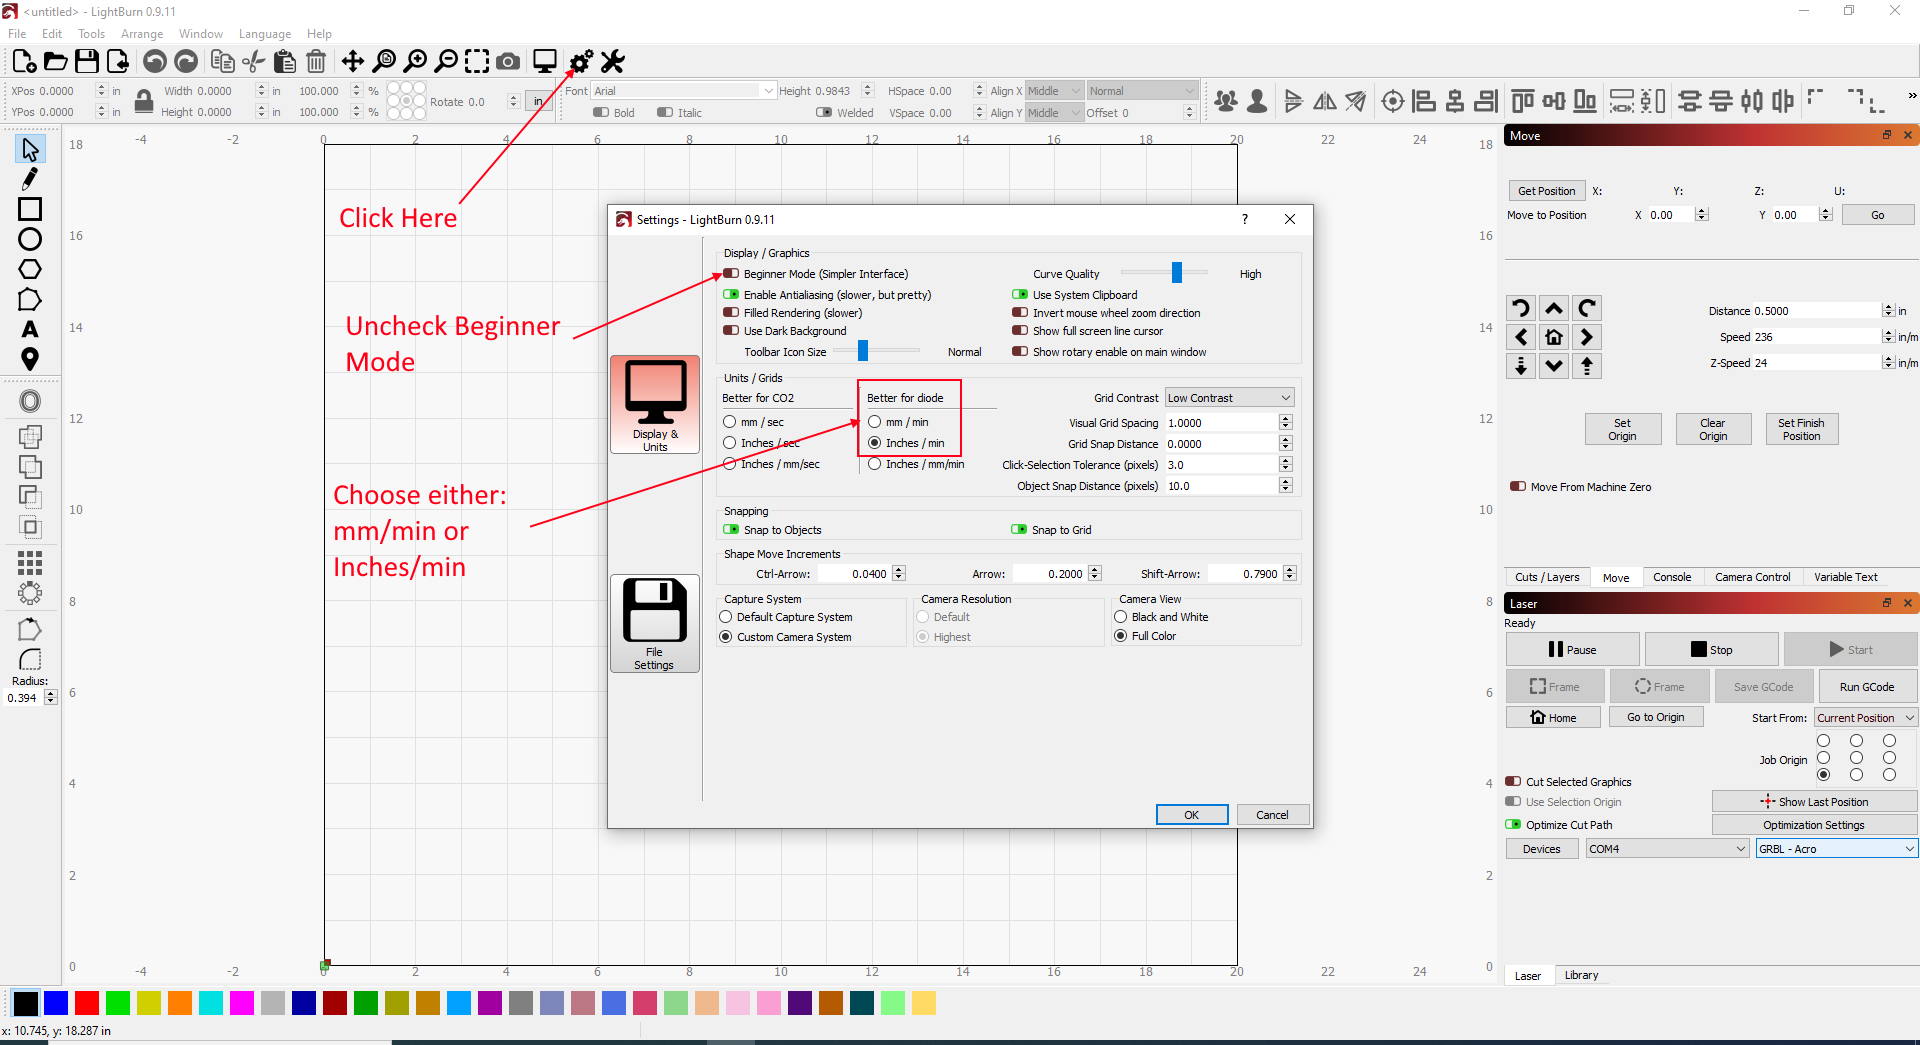Image resolution: width=1920 pixels, height=1045 pixels.
Task: Undo the last action
Action: pos(154,62)
